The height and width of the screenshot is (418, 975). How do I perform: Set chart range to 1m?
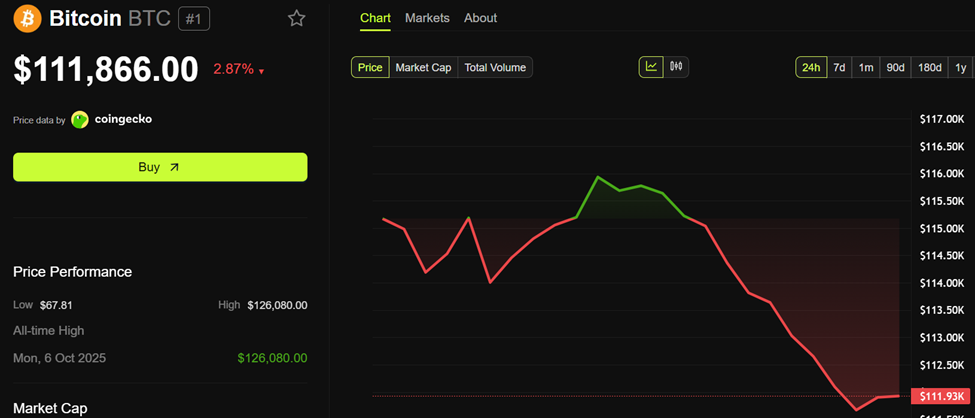pyautogui.click(x=866, y=67)
